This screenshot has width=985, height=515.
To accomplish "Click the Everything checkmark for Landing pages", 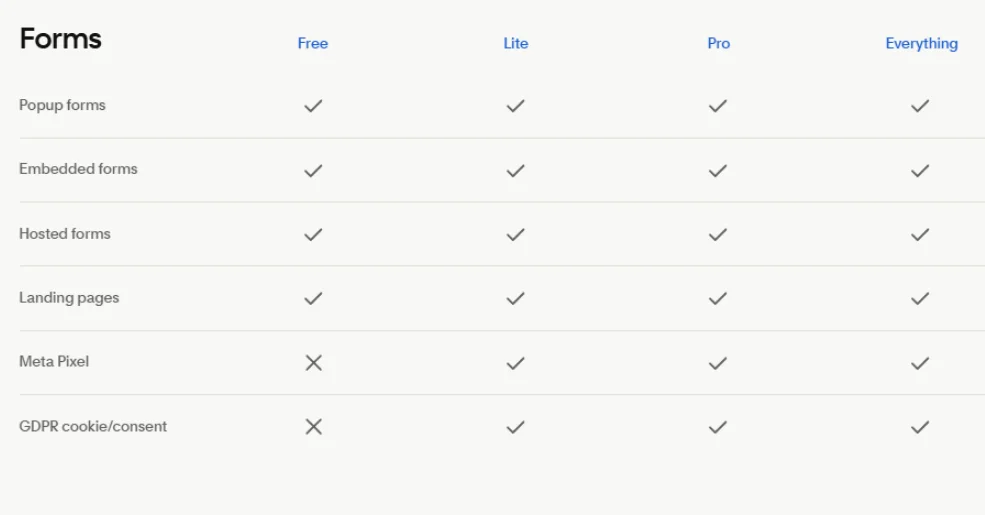I will 920,298.
